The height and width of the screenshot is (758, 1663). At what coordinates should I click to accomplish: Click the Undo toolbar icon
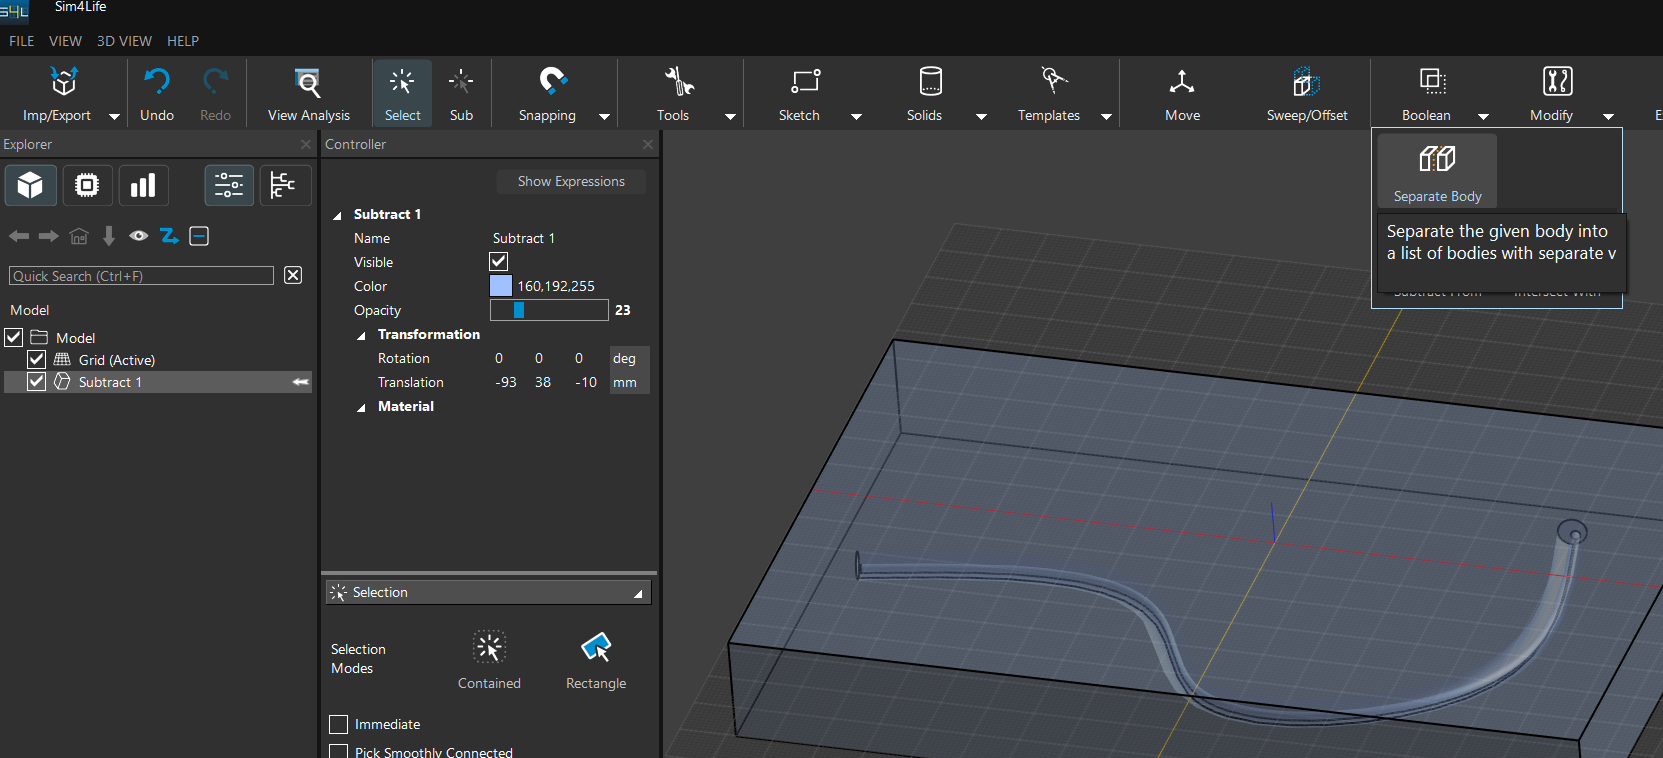pos(157,93)
